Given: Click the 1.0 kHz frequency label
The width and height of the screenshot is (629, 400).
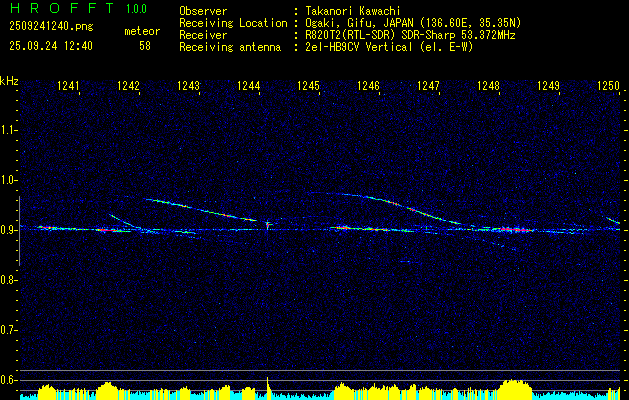Looking at the screenshot, I should [x=7, y=180].
